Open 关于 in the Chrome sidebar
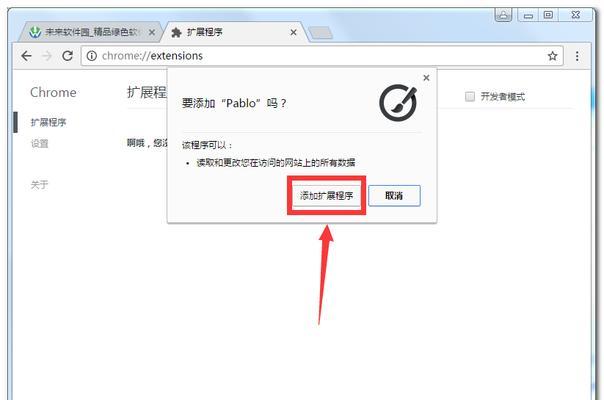604x400 pixels. click(40, 185)
